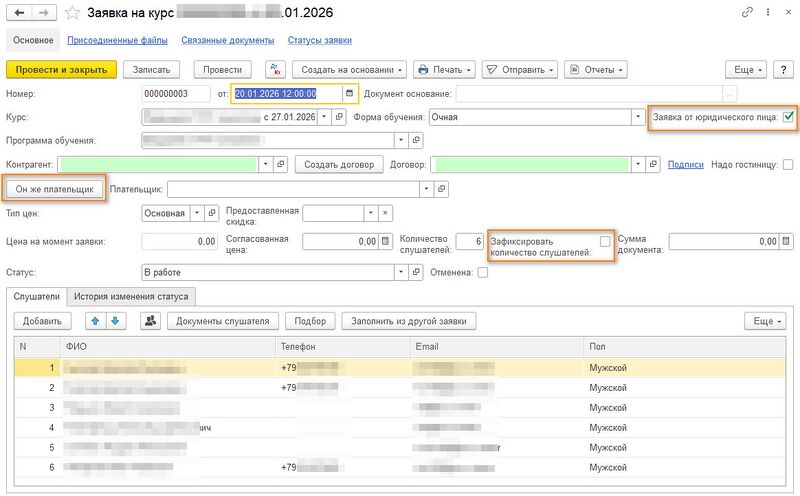Open calendar picker next to date field
This screenshot has width=800, height=496.
349,94
